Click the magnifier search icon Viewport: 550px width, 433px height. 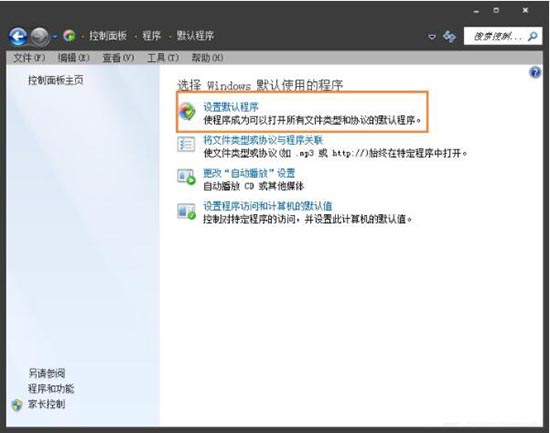click(532, 36)
